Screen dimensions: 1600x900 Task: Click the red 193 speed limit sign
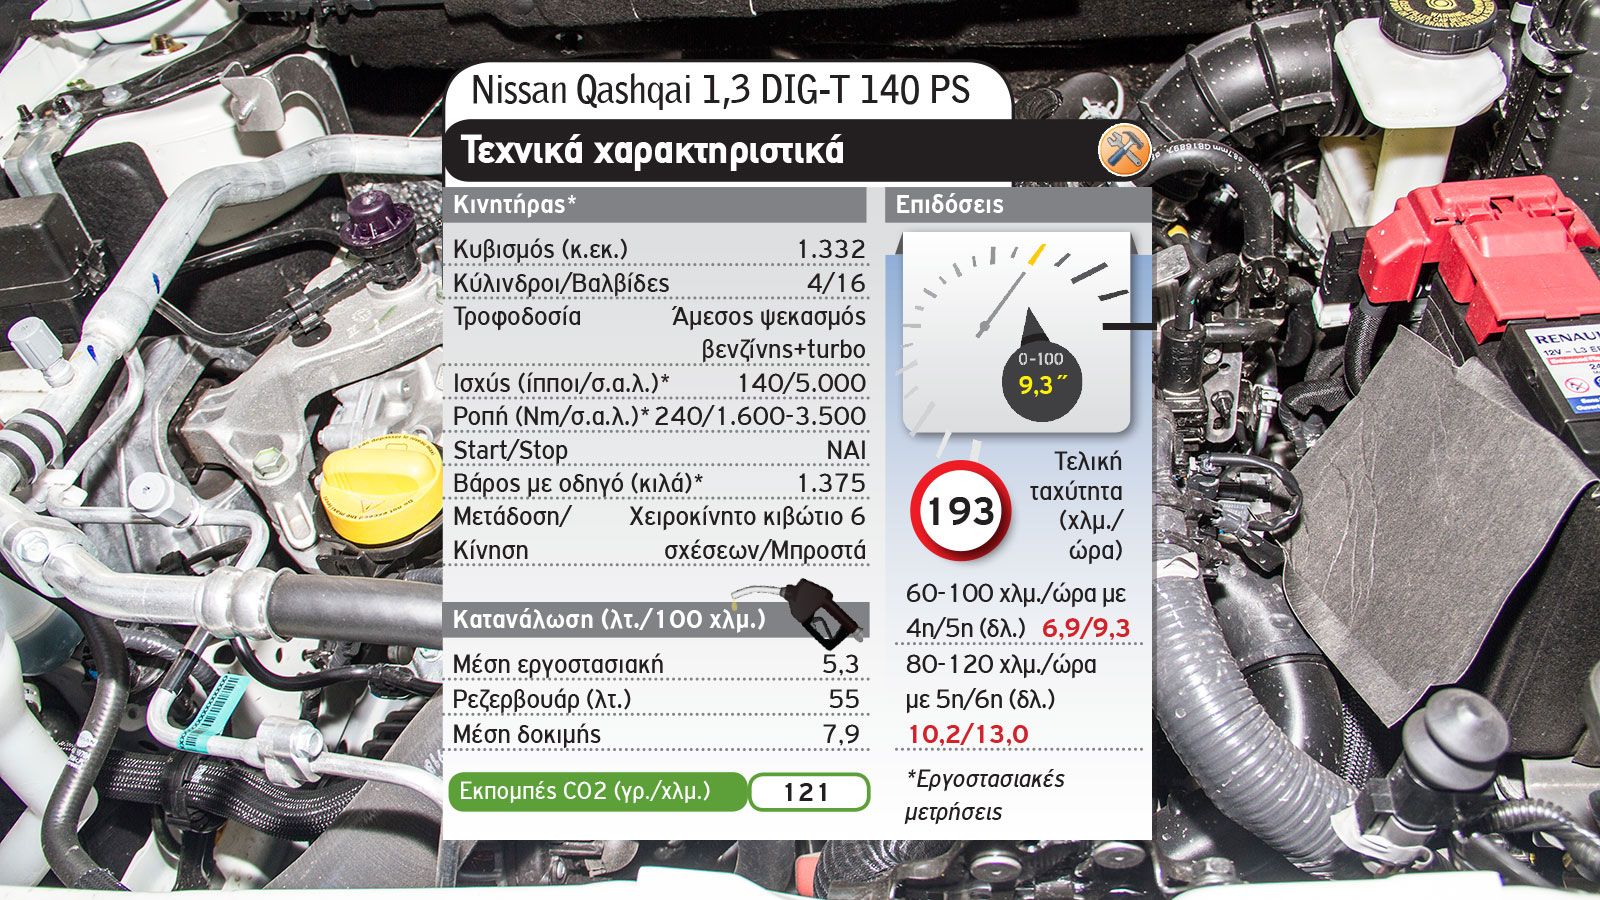click(960, 511)
